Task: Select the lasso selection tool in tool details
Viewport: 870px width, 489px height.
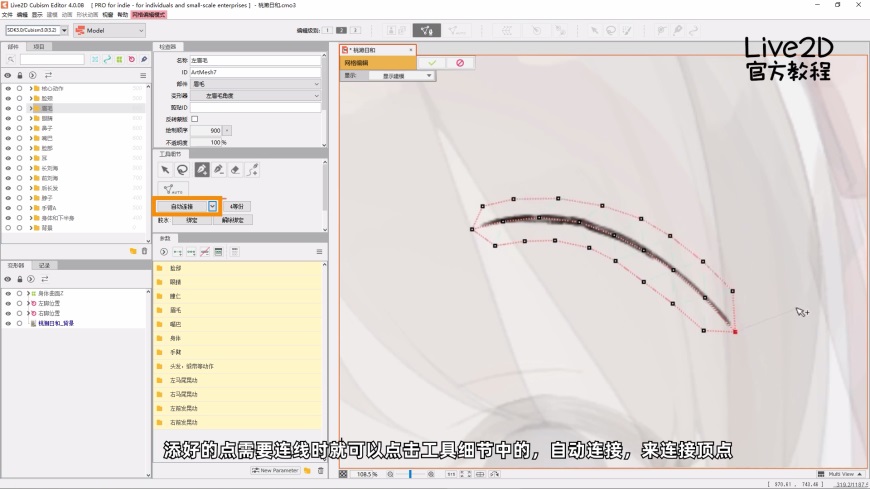Action: 183,170
